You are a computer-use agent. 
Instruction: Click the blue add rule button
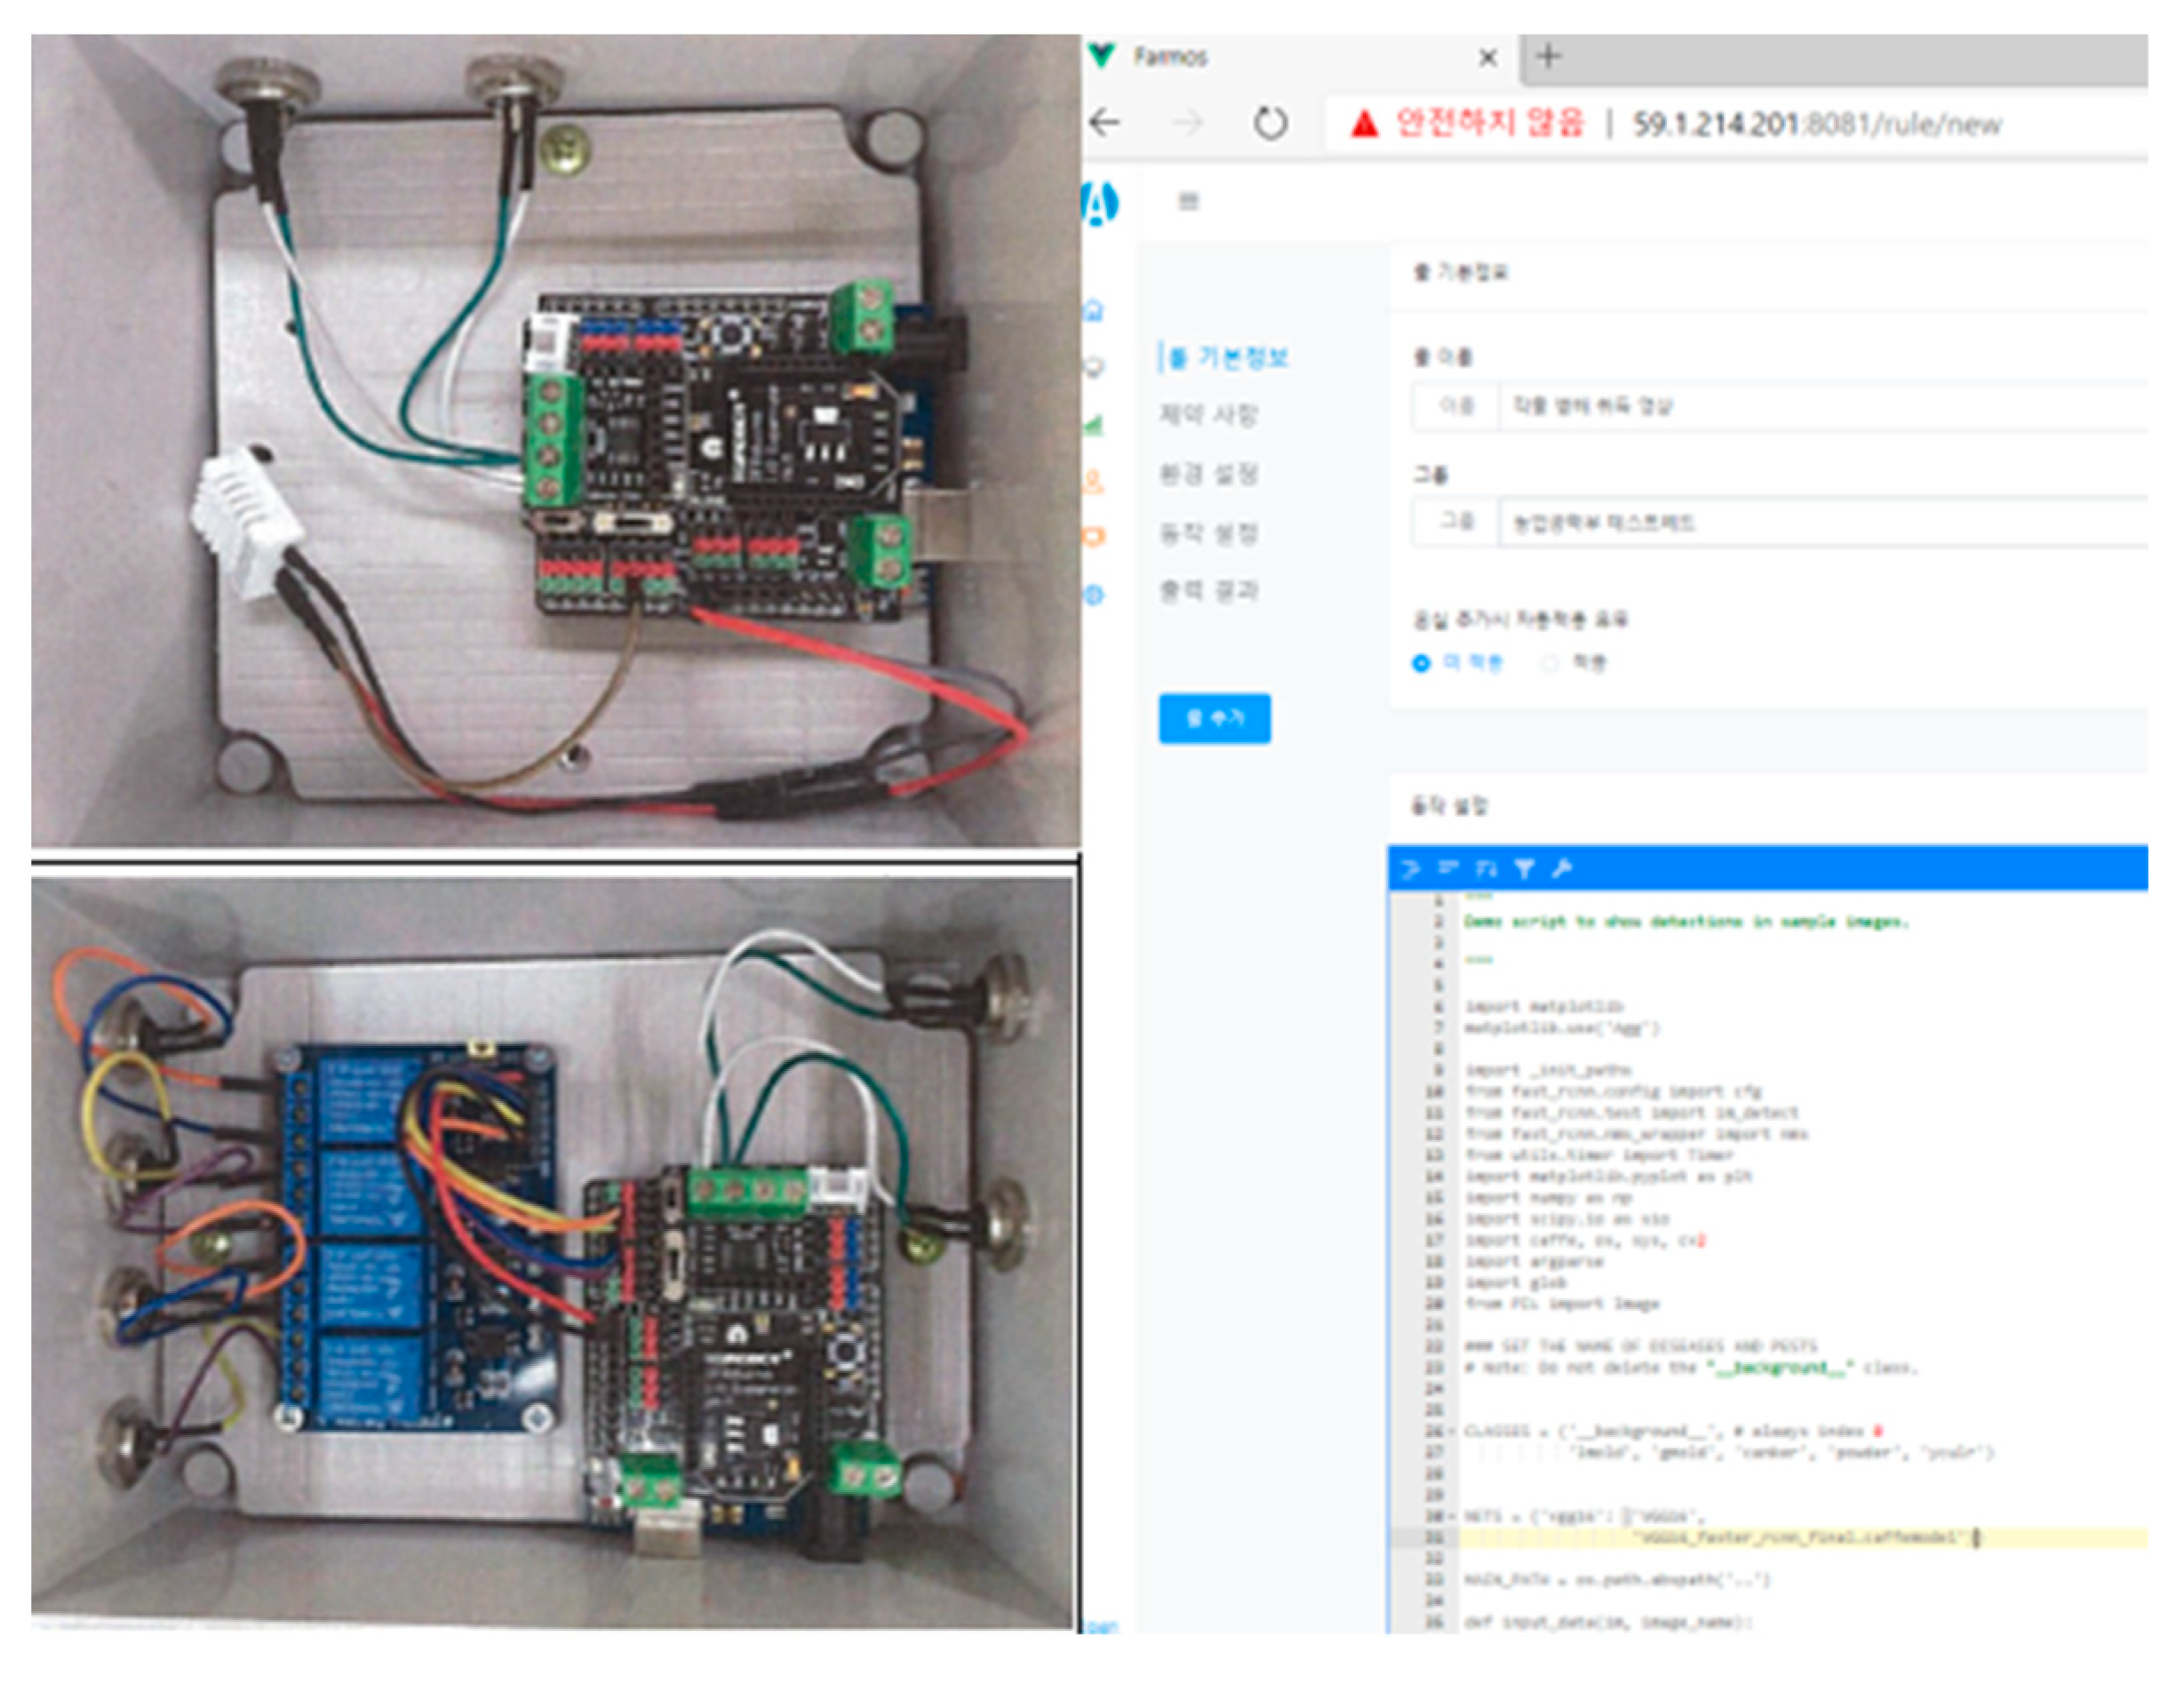pos(1214,718)
